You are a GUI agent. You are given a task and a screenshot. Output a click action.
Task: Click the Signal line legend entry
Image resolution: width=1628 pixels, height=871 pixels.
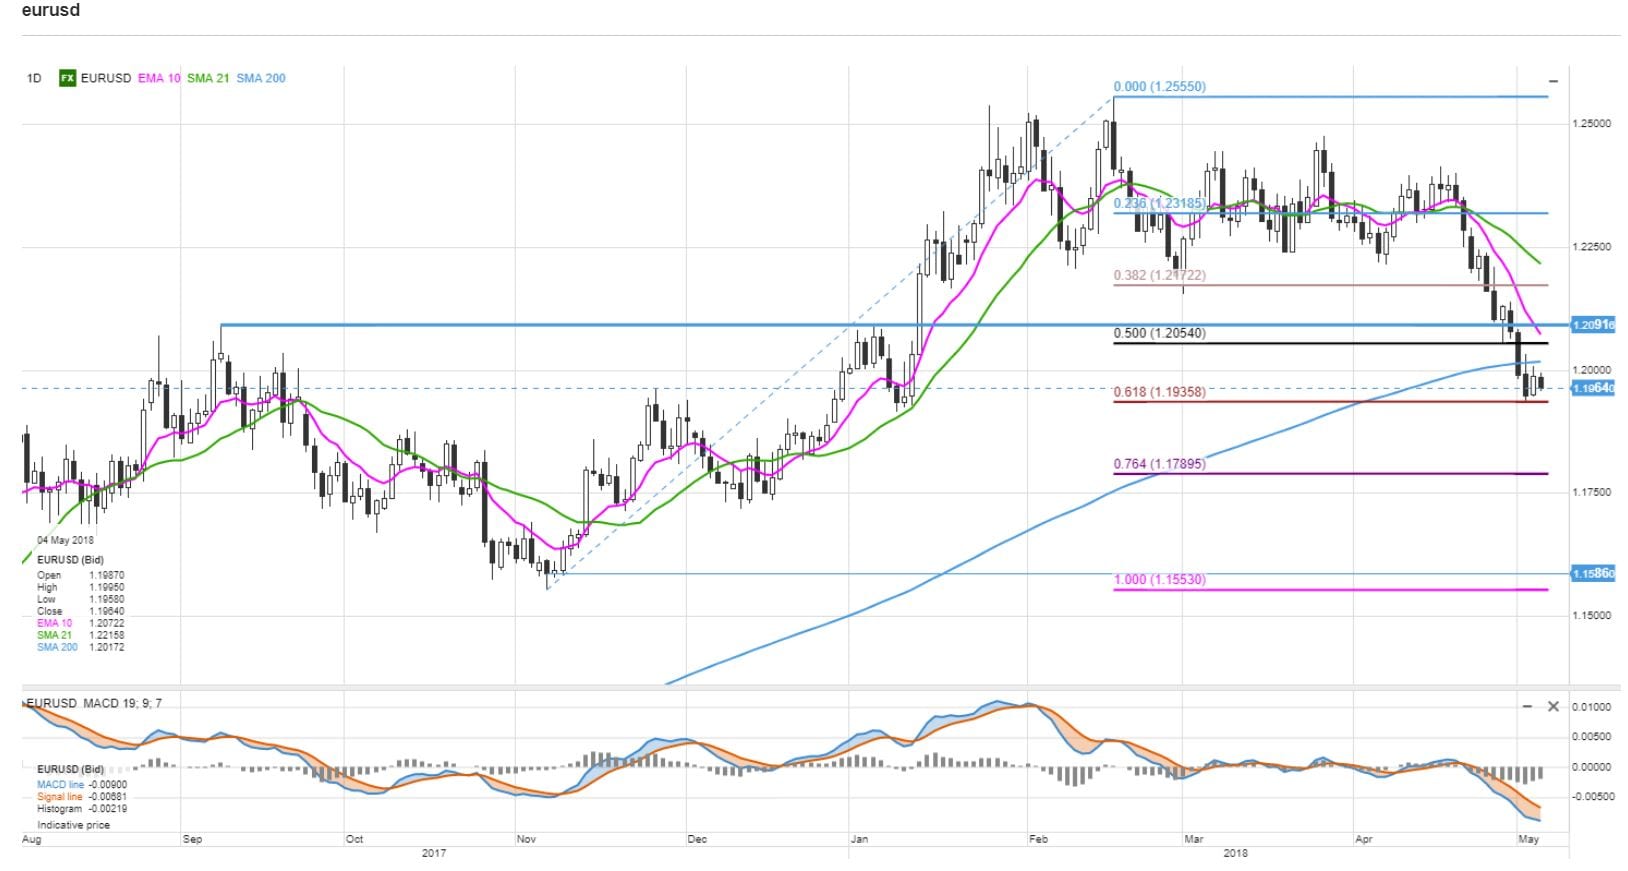tap(60, 797)
